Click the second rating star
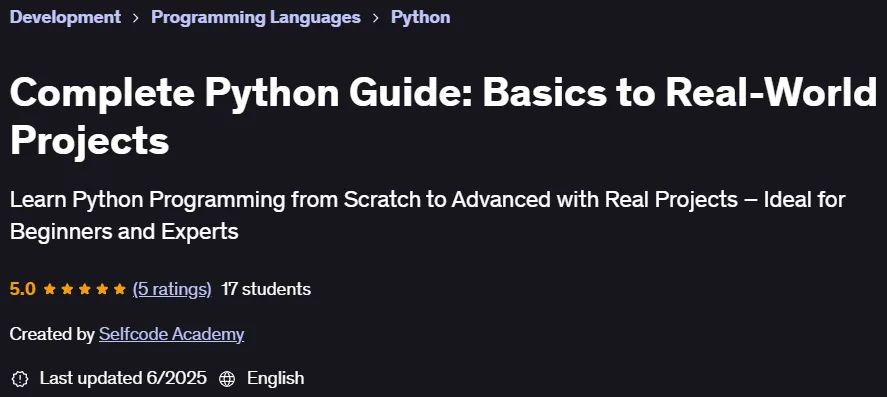 pyautogui.click(x=67, y=290)
